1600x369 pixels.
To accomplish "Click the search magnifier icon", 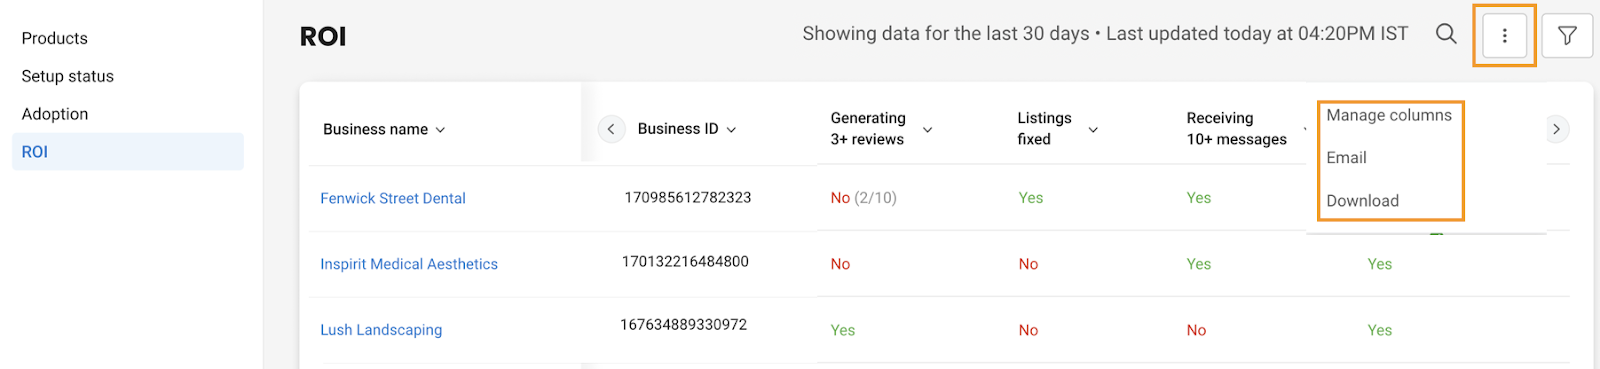I will pyautogui.click(x=1446, y=34).
